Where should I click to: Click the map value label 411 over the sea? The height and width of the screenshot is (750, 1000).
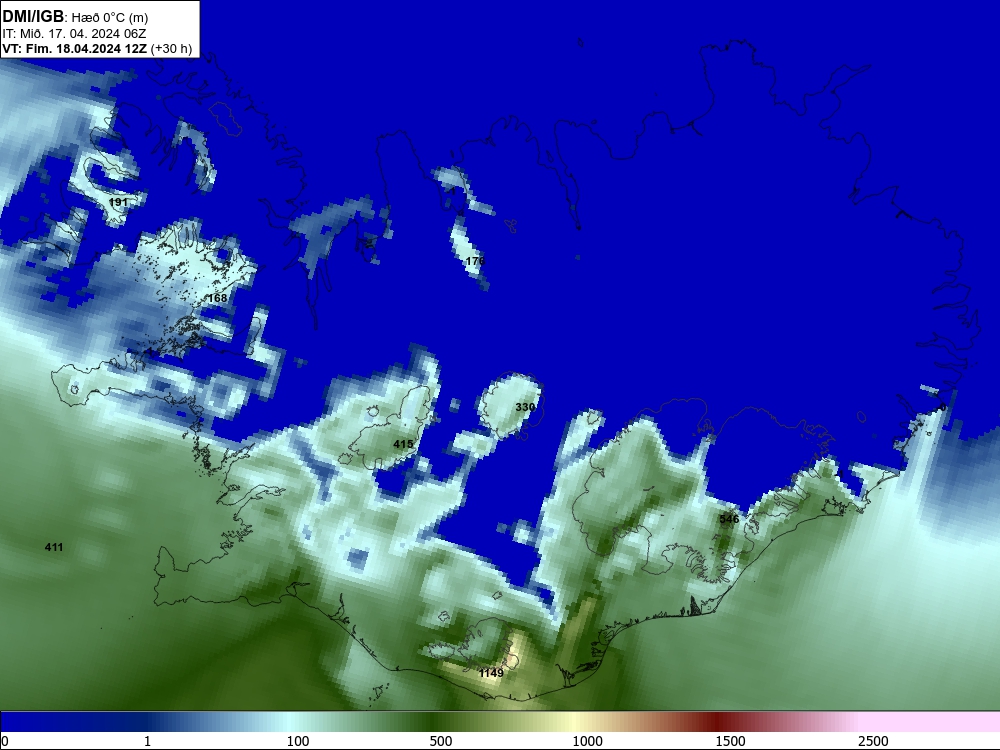[54, 547]
